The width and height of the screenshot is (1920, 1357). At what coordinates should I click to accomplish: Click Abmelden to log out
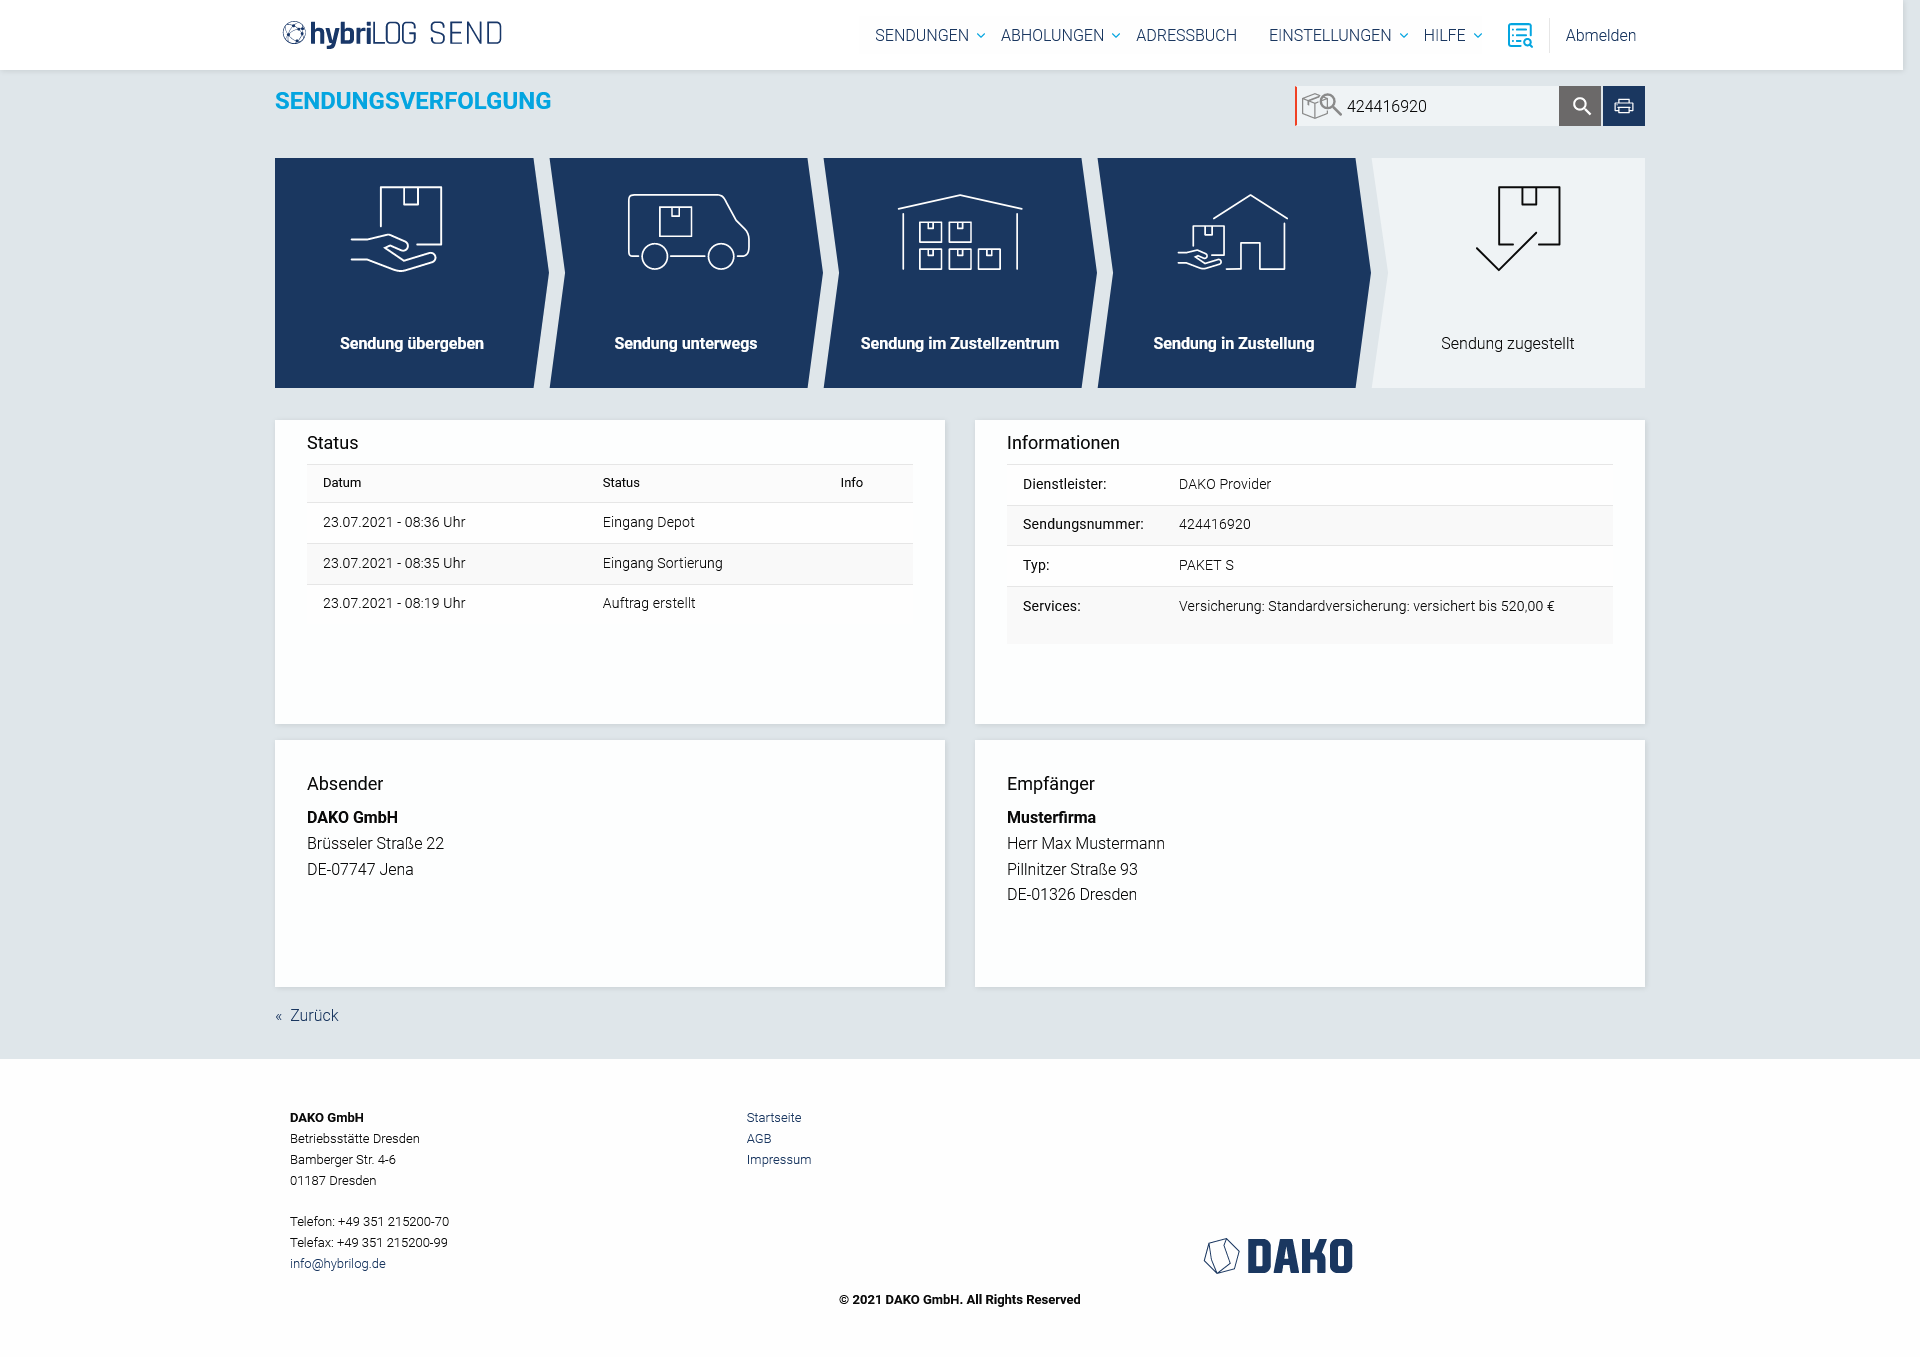pos(1601,35)
